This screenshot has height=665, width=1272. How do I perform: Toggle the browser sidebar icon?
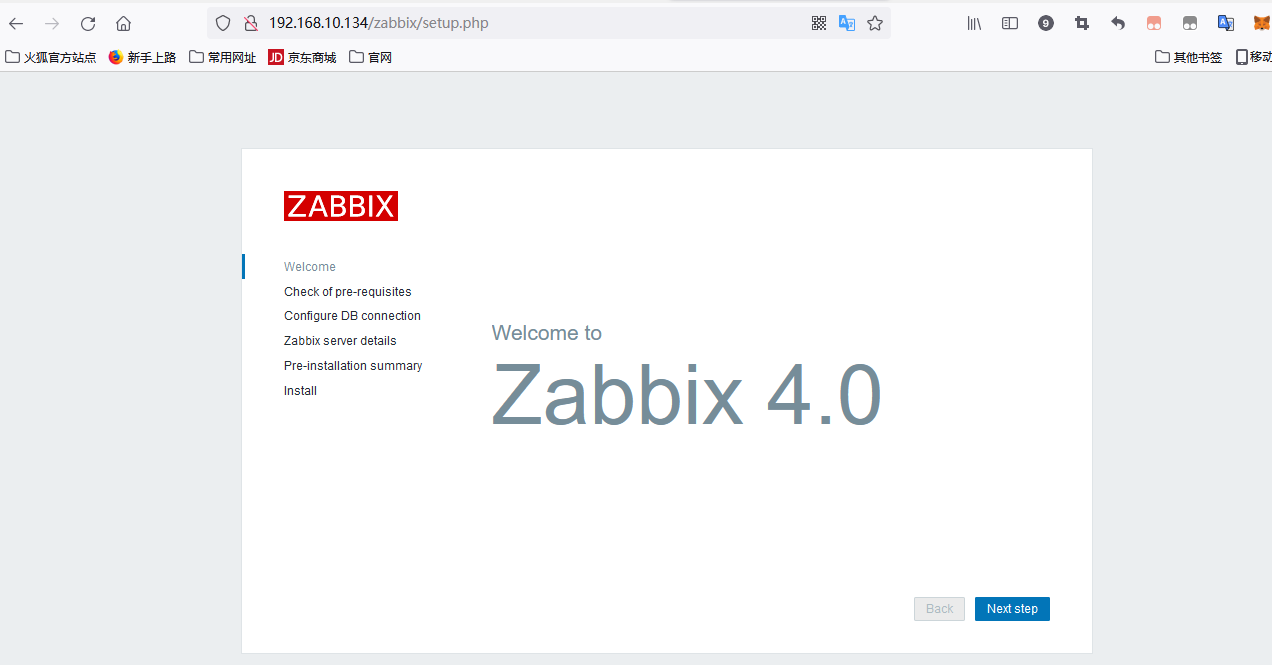click(x=1010, y=23)
